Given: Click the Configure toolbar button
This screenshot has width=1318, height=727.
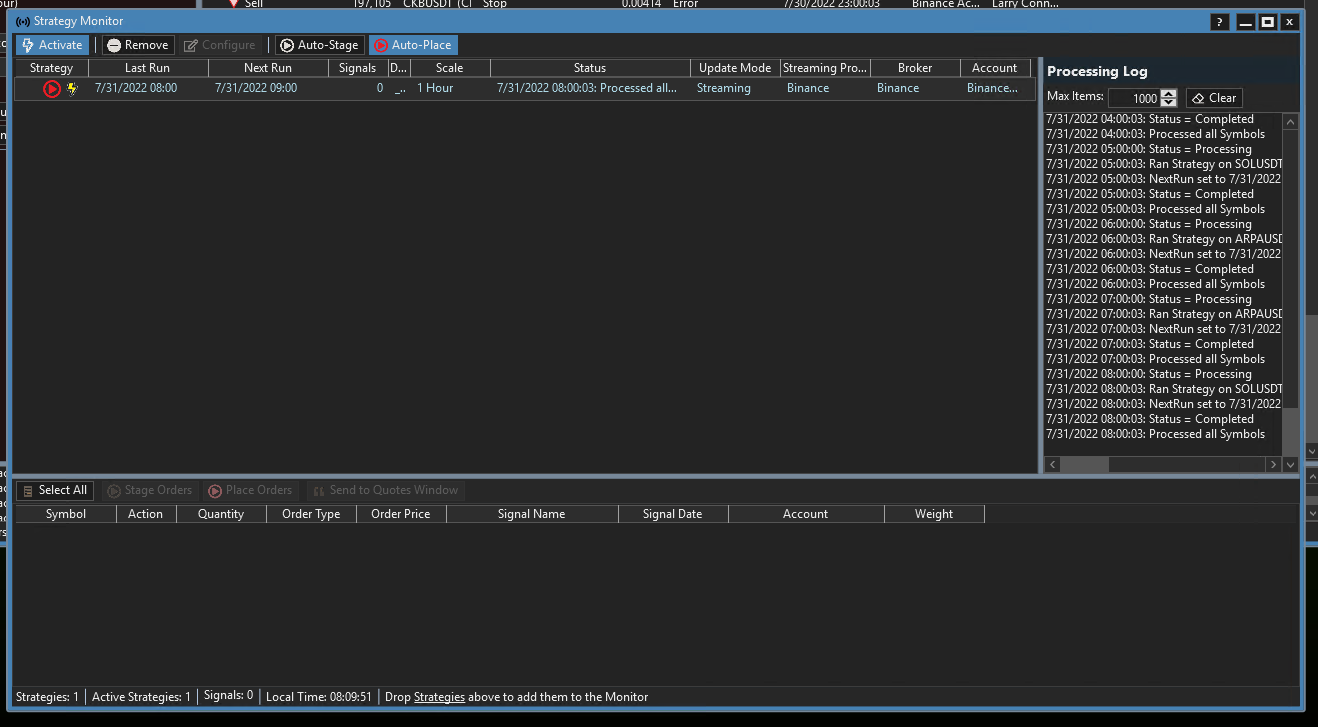Looking at the screenshot, I should [220, 45].
